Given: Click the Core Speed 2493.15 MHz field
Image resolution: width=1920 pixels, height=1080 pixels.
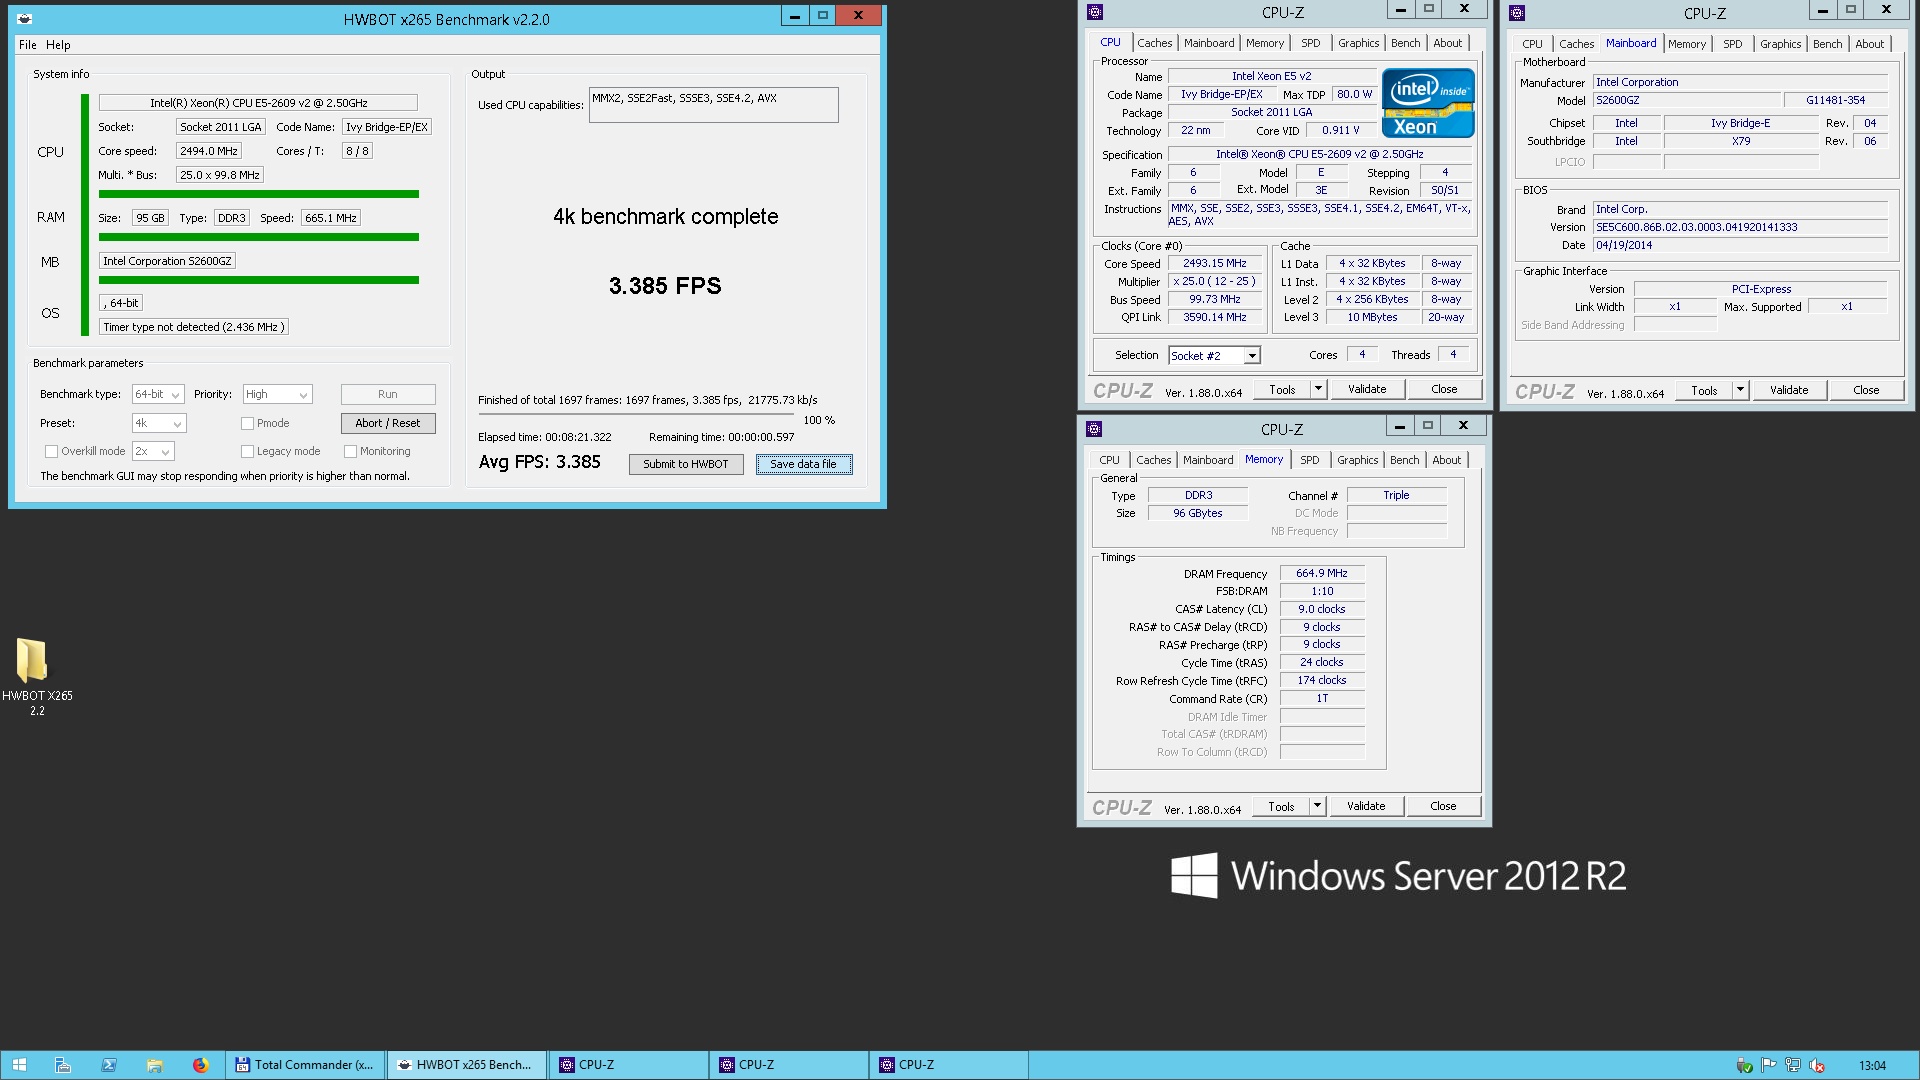Looking at the screenshot, I should 1214,264.
